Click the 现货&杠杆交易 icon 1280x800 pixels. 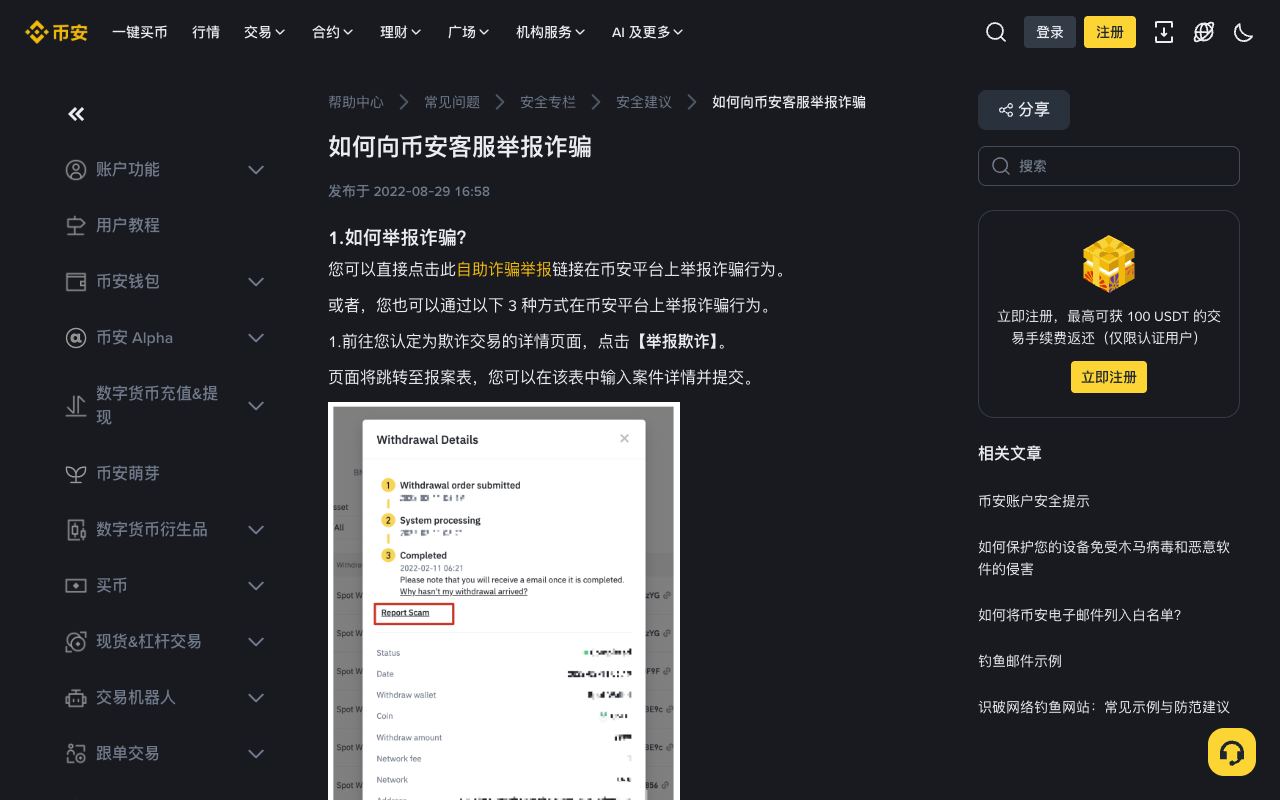pyautogui.click(x=76, y=642)
